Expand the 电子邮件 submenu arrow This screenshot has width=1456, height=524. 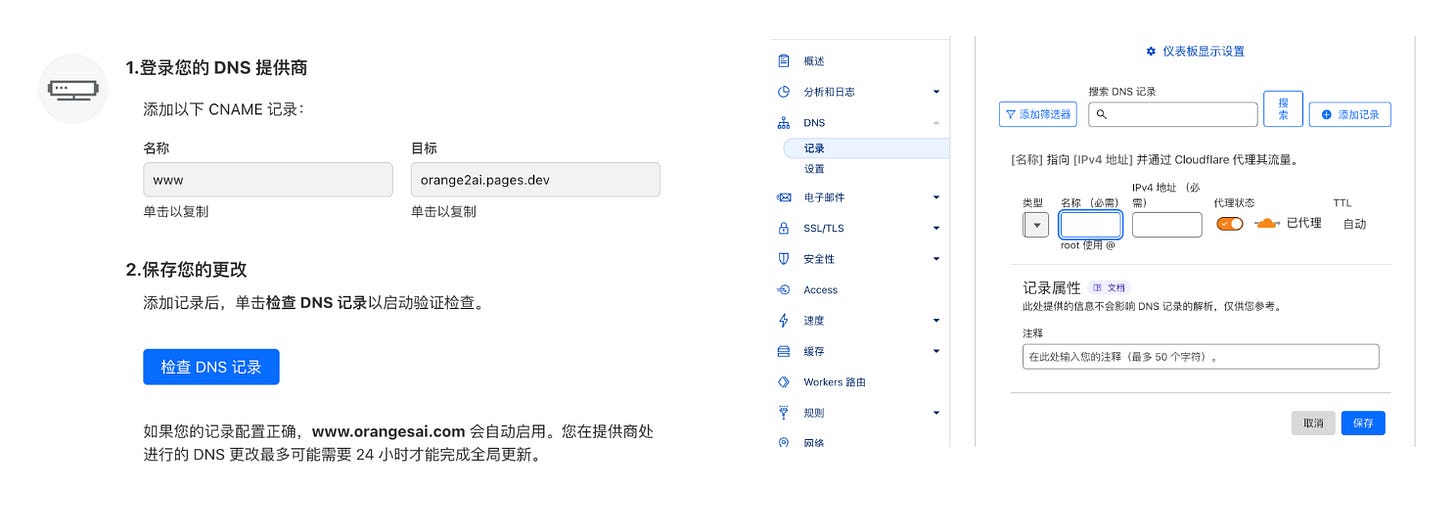pyautogui.click(x=936, y=197)
